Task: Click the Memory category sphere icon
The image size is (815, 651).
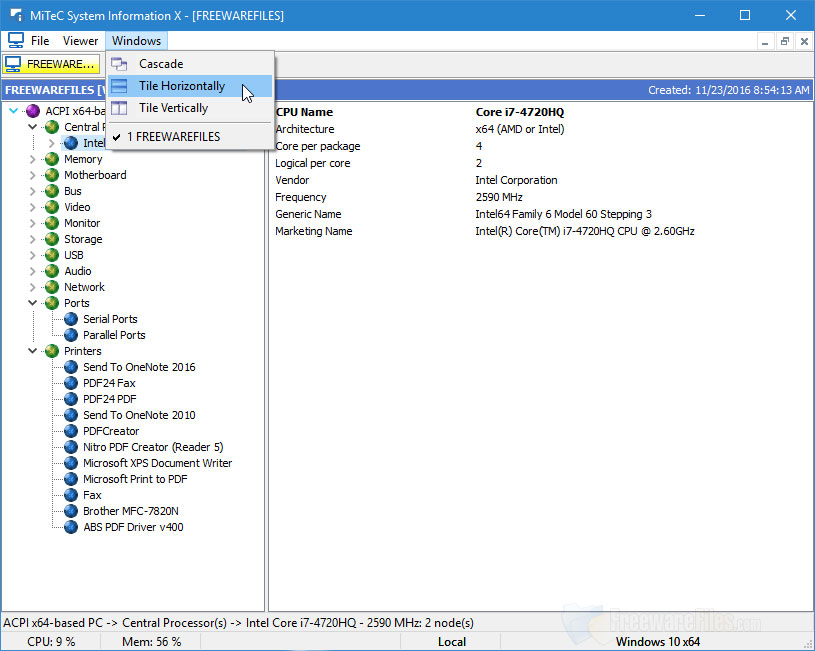Action: click(x=49, y=159)
